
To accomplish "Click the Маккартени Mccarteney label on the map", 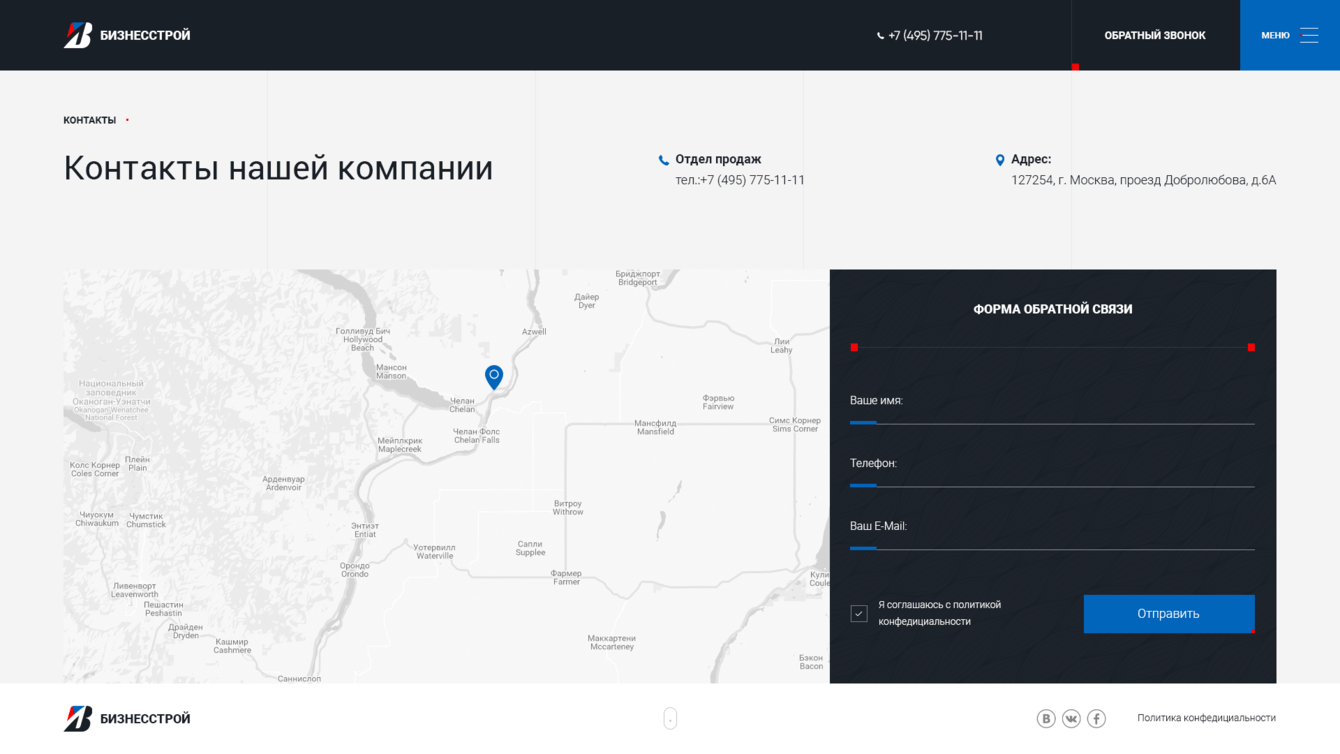I will (x=612, y=642).
